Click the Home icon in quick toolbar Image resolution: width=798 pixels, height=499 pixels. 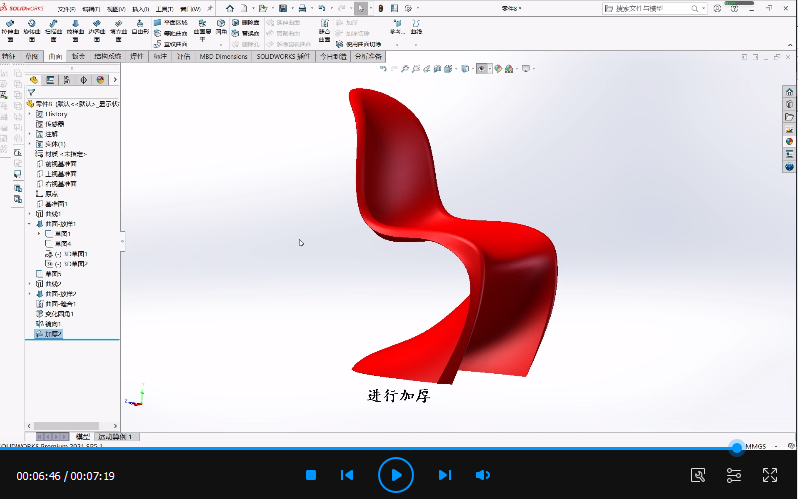(x=230, y=8)
